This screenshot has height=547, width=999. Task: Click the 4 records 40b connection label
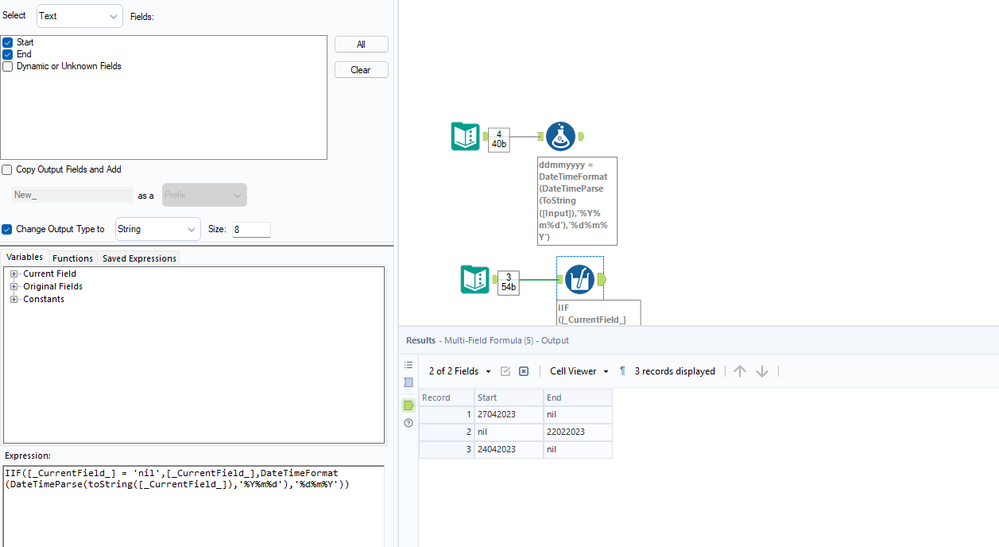499,139
